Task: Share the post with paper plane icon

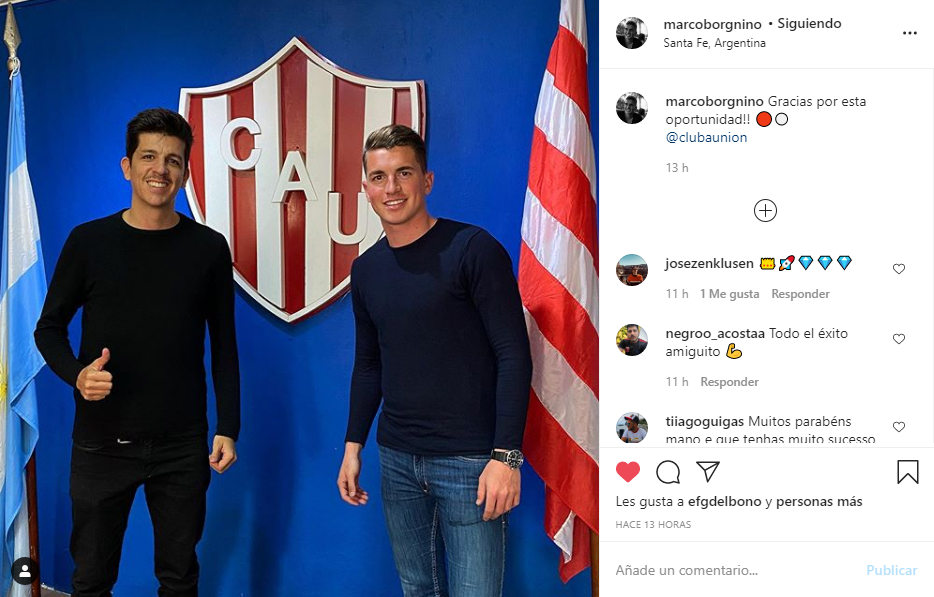Action: [x=708, y=471]
